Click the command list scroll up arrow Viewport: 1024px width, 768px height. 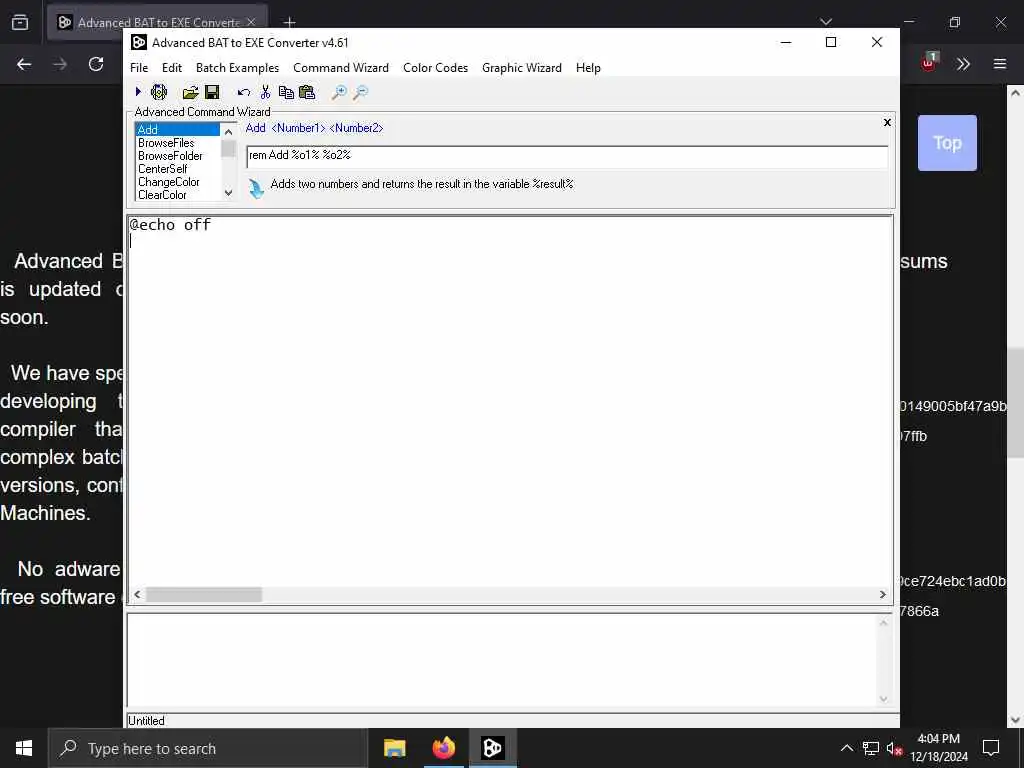click(228, 131)
